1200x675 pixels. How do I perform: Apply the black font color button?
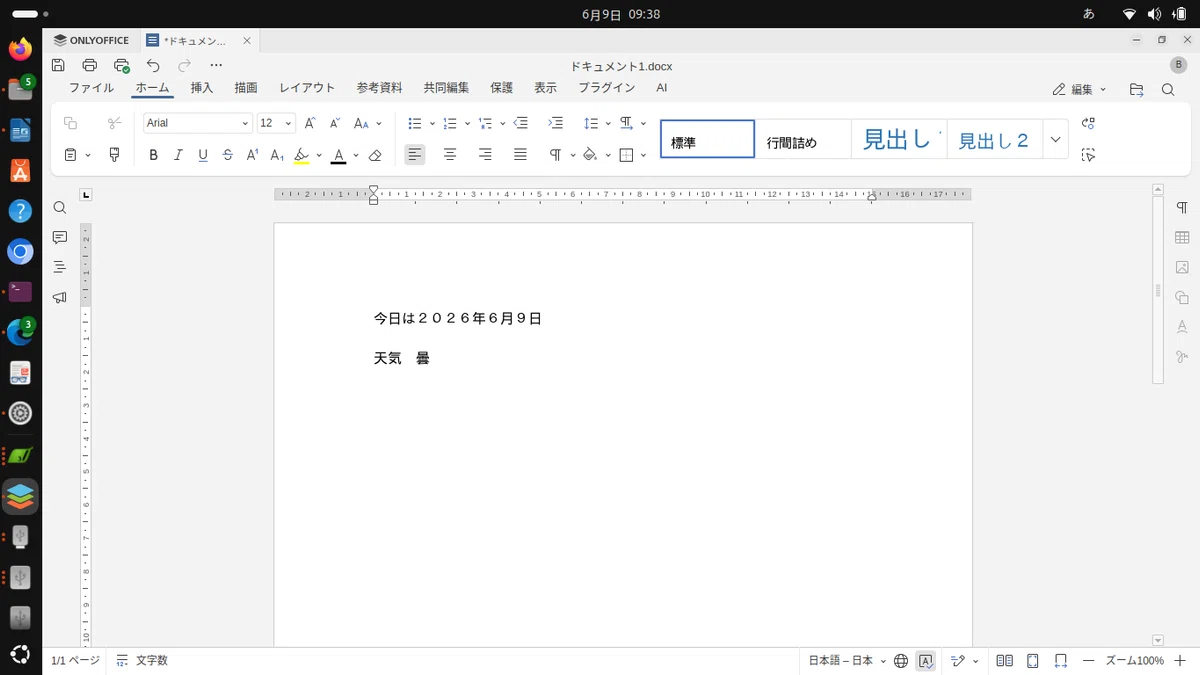pyautogui.click(x=338, y=155)
